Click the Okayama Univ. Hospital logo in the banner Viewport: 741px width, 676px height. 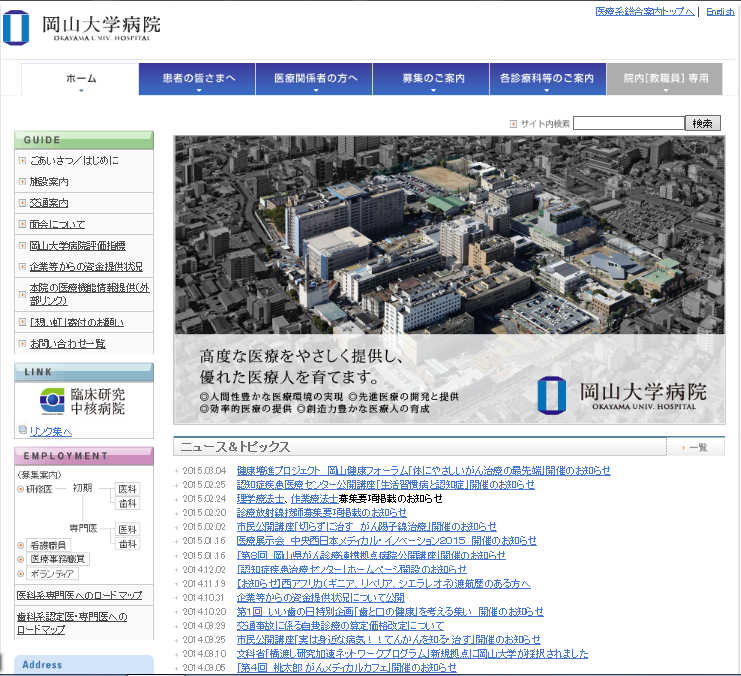point(622,396)
